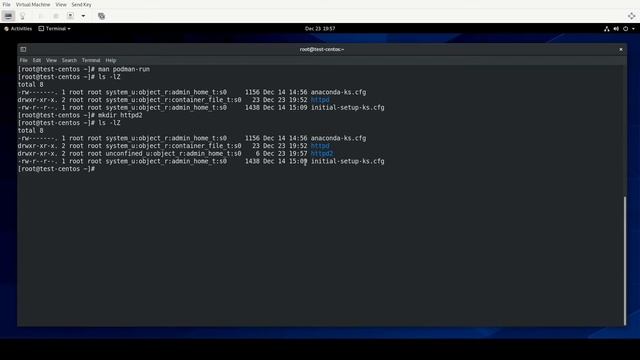Click the terminal vertical scrollbar handle
640x360 pixels.
(x=624, y=260)
